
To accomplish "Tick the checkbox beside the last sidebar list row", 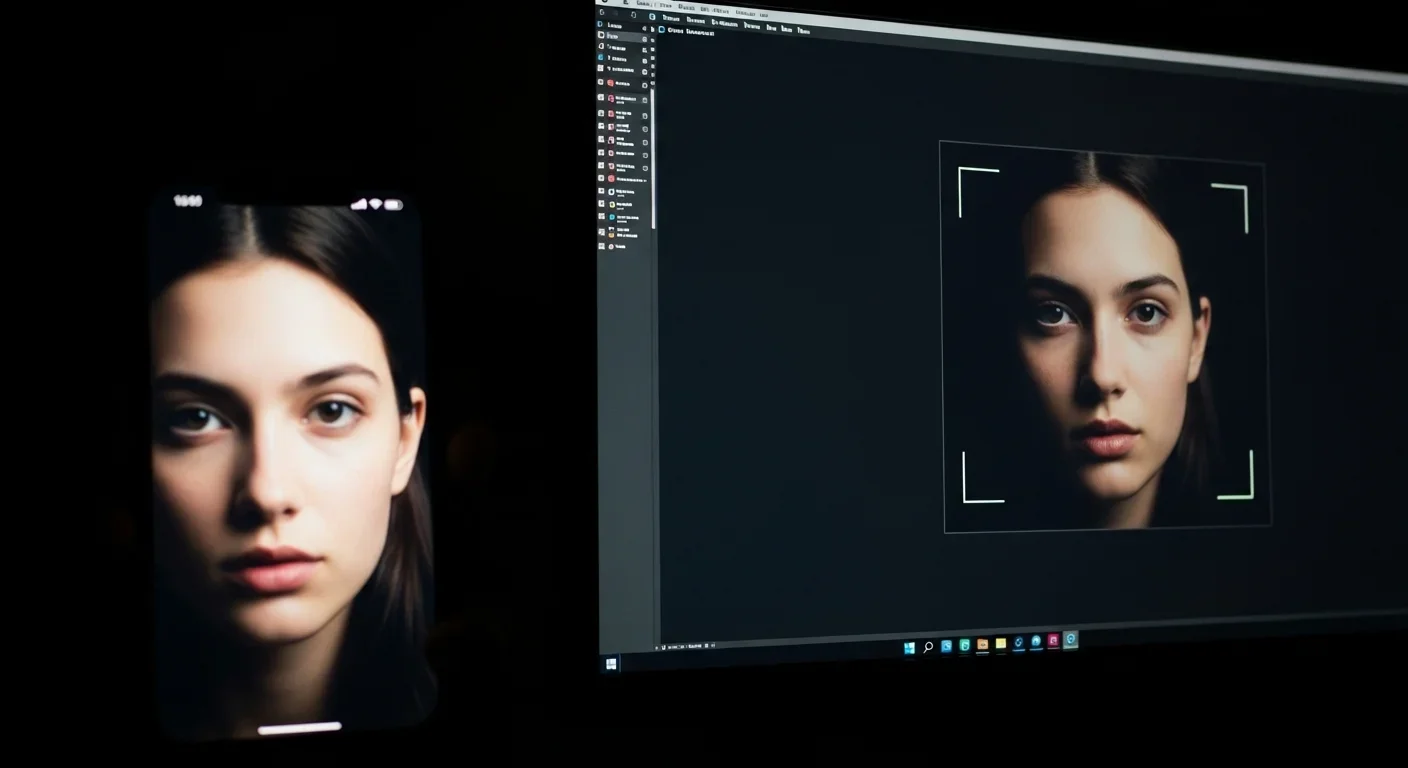I will tap(601, 245).
